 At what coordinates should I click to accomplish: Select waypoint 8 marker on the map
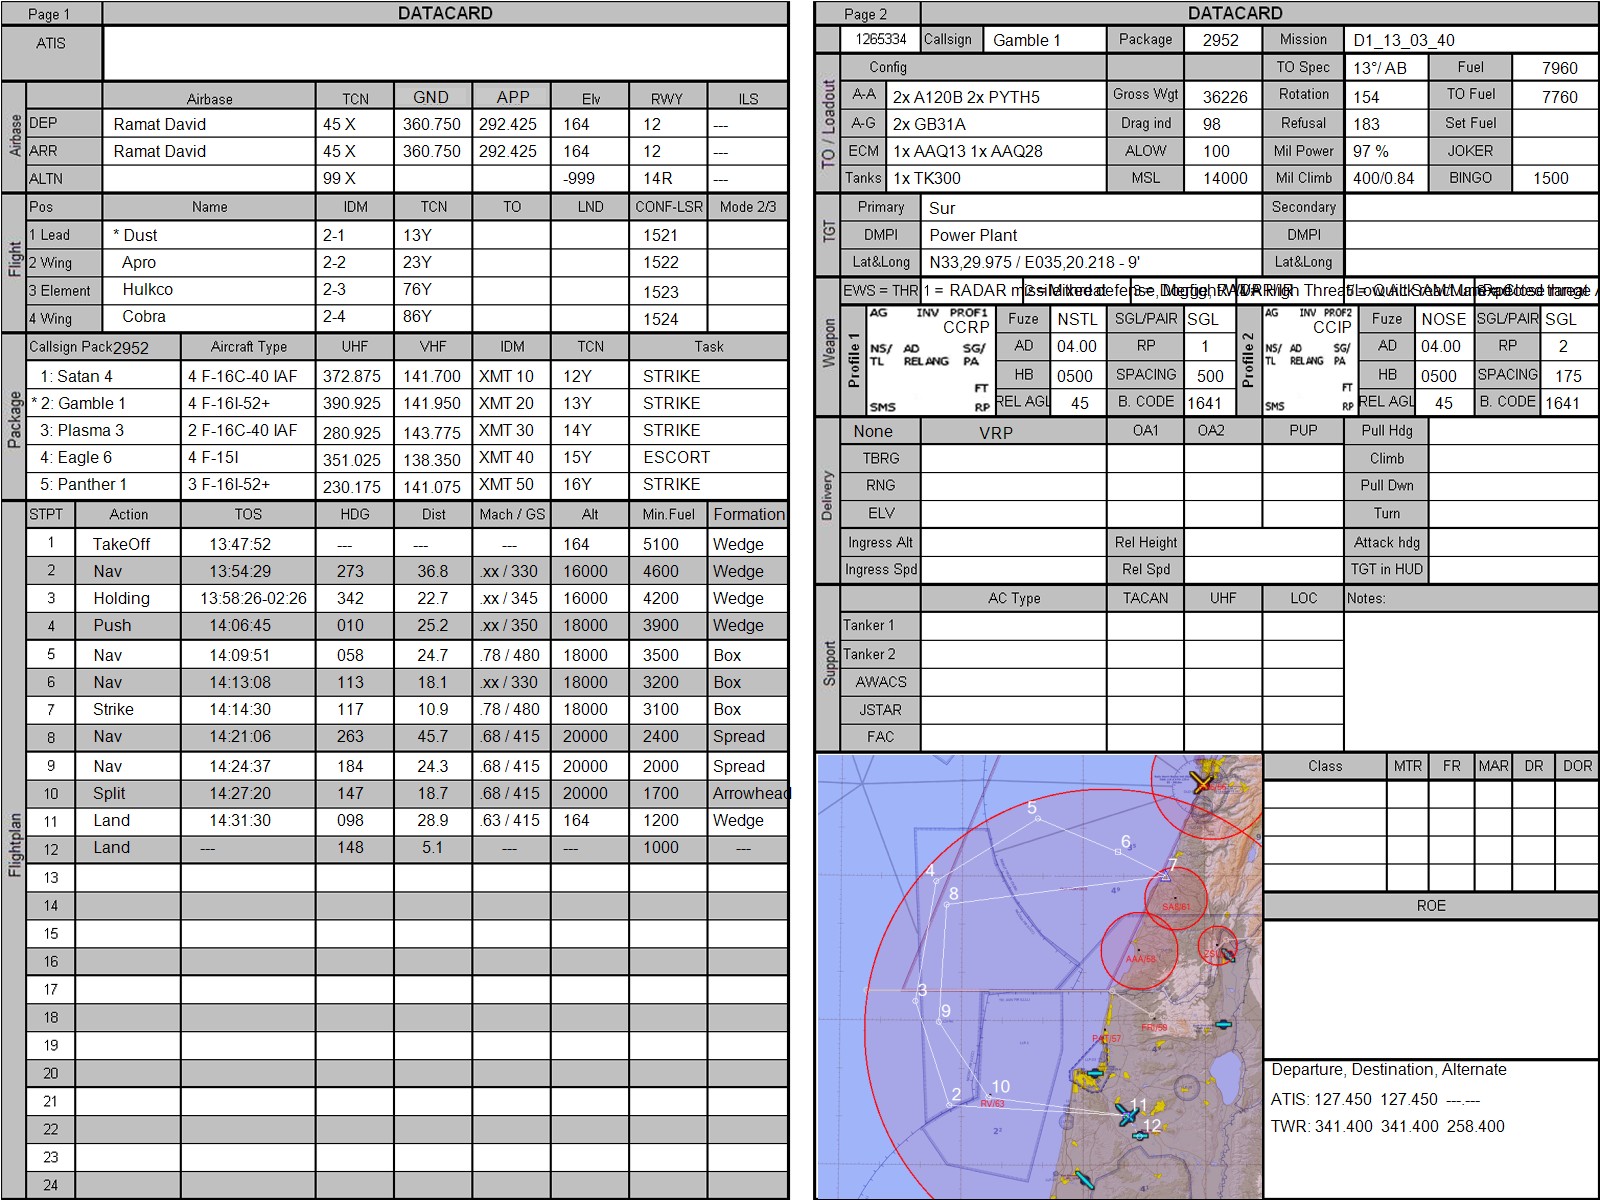pos(946,903)
